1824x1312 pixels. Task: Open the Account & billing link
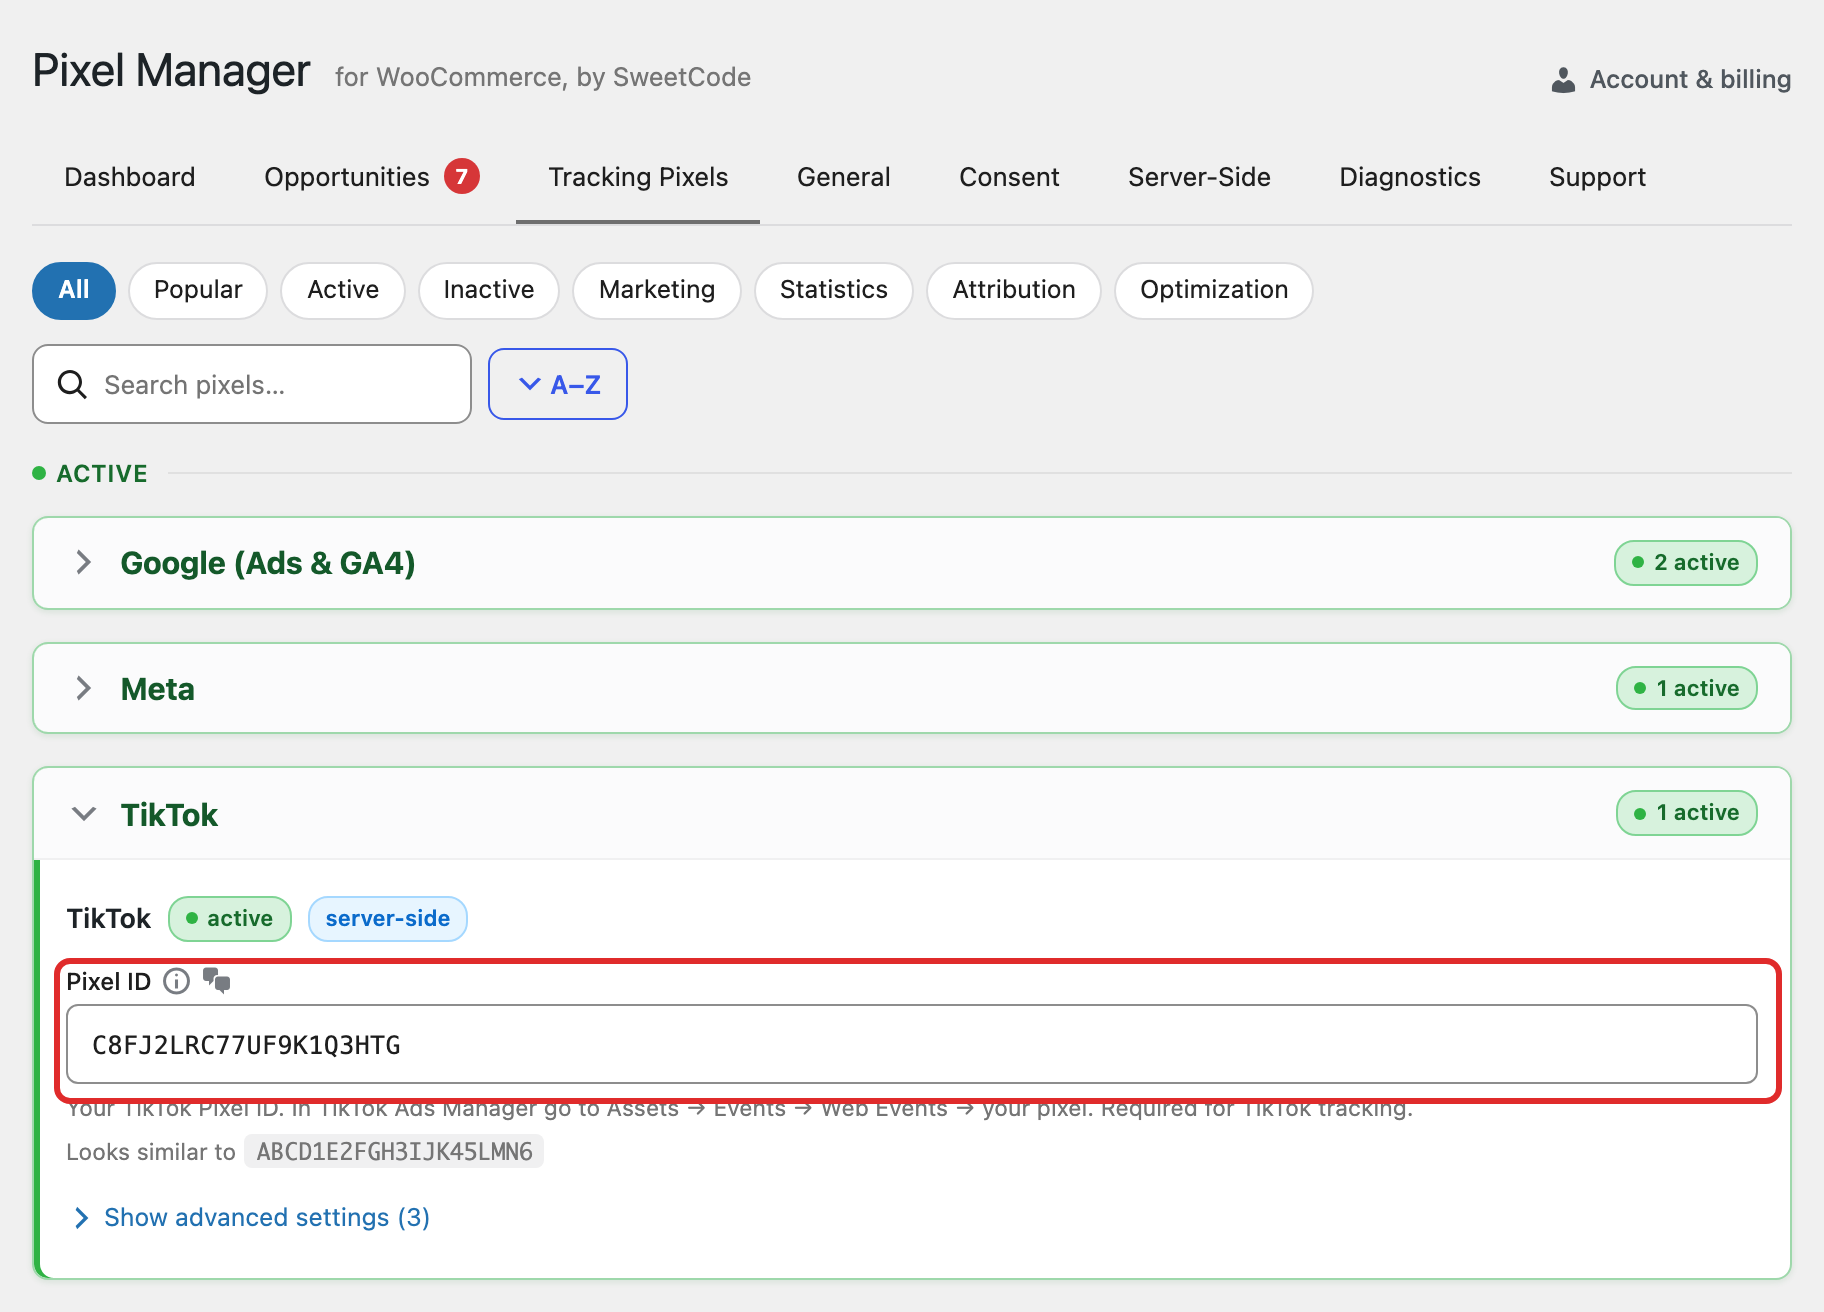[x=1670, y=79]
